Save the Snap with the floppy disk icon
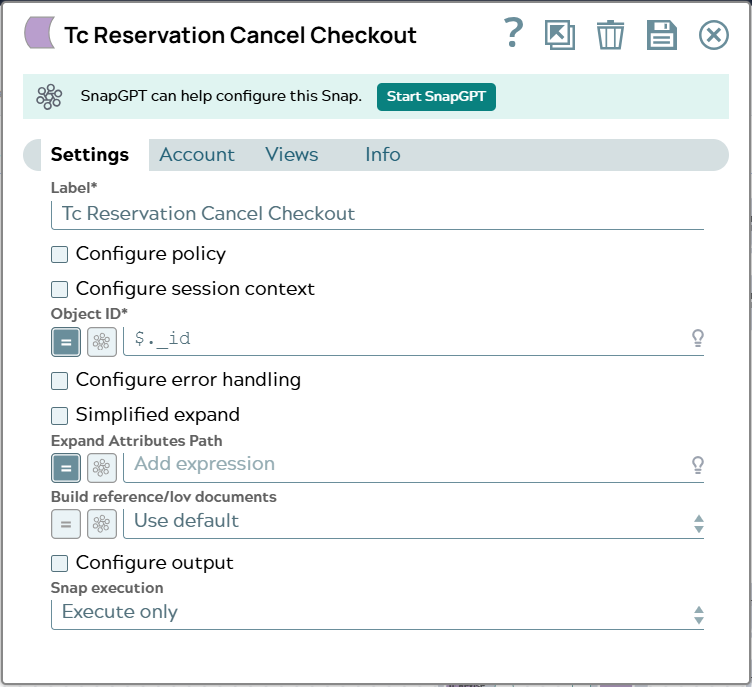The width and height of the screenshot is (752, 687). pyautogui.click(x=662, y=35)
